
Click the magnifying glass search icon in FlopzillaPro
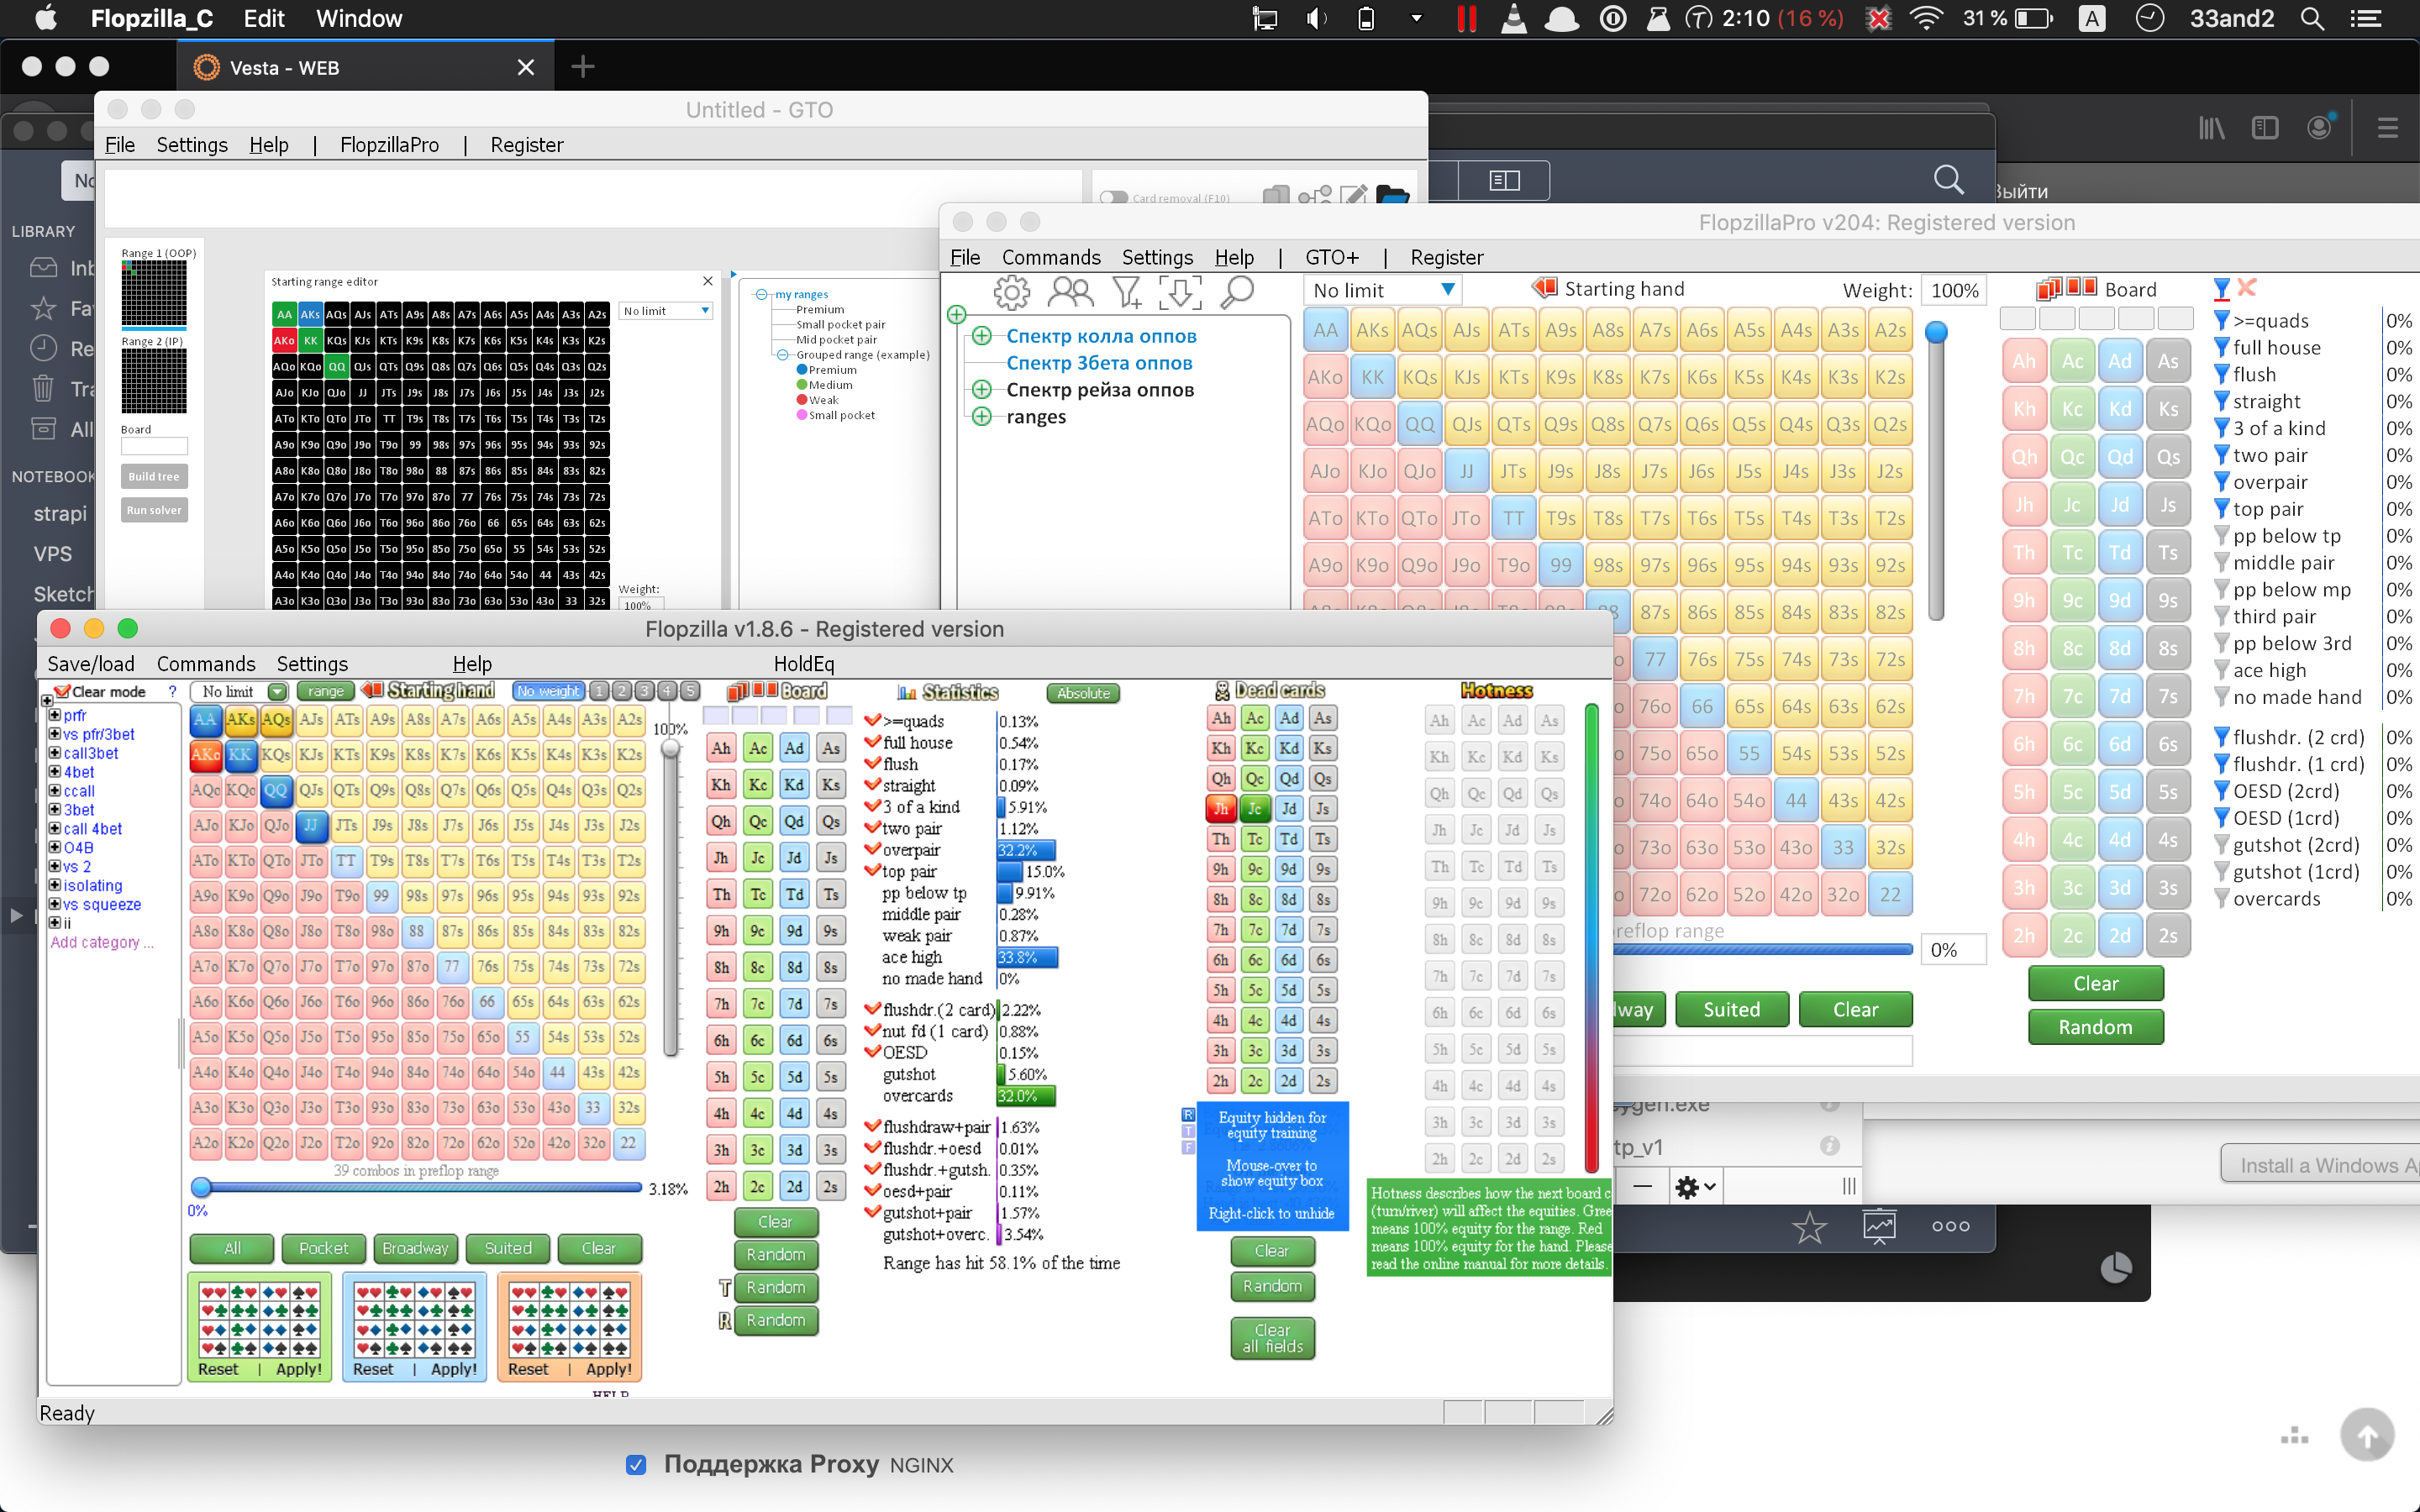point(1237,292)
